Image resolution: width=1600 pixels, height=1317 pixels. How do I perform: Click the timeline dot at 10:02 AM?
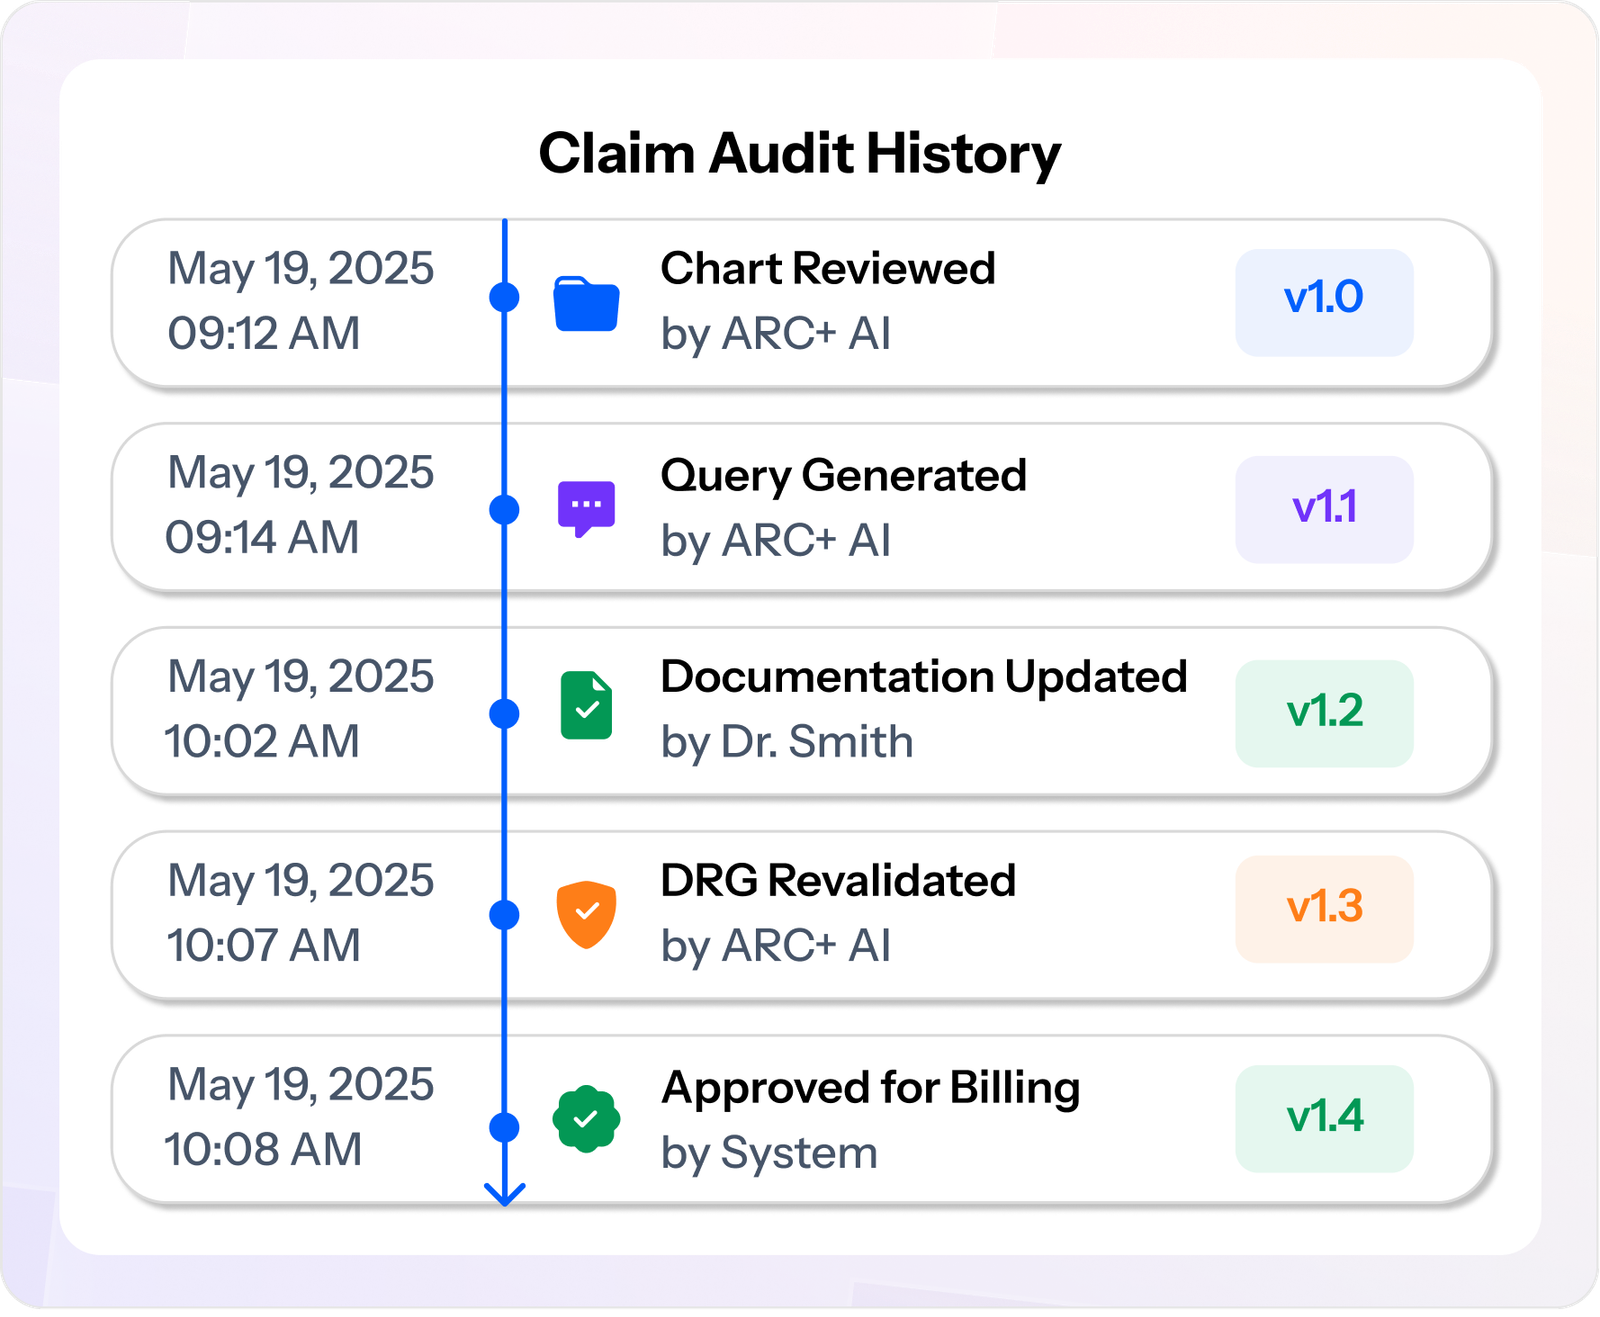click(x=505, y=714)
